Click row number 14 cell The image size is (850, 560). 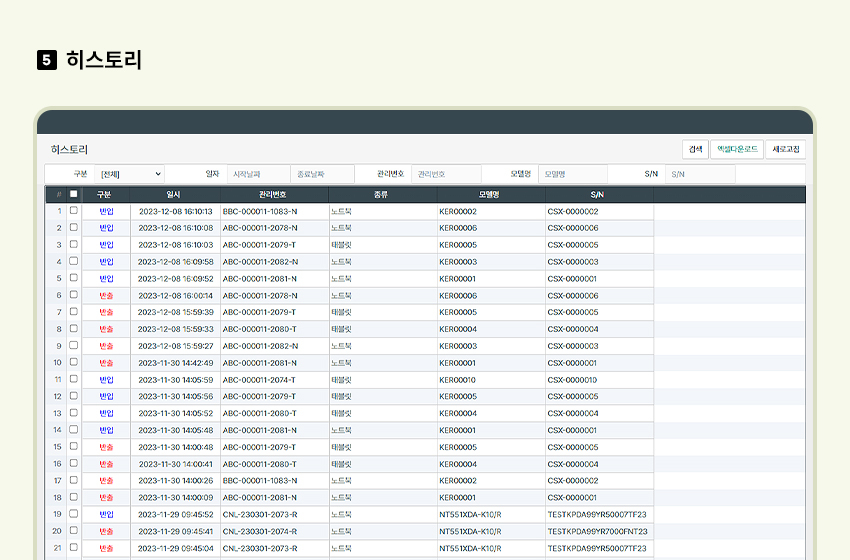pos(57,430)
